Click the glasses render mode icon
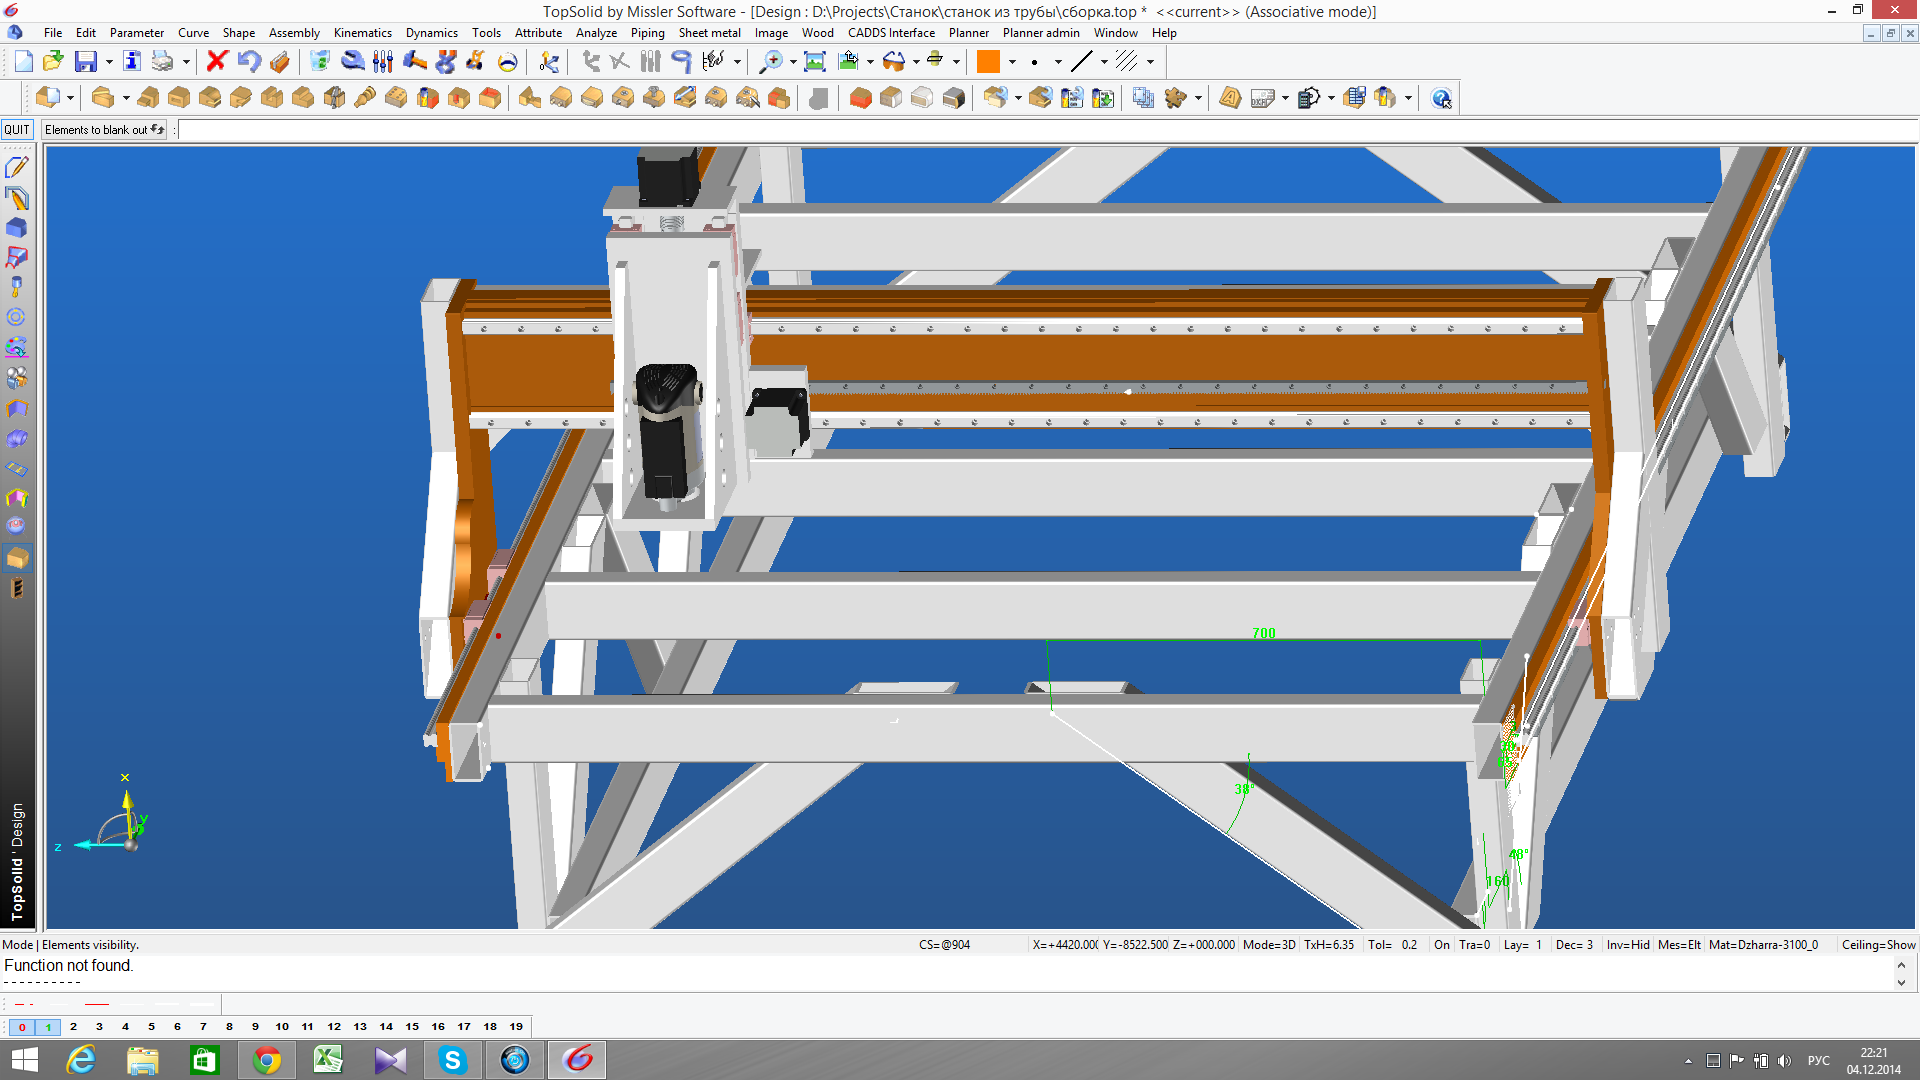 pos(894,62)
